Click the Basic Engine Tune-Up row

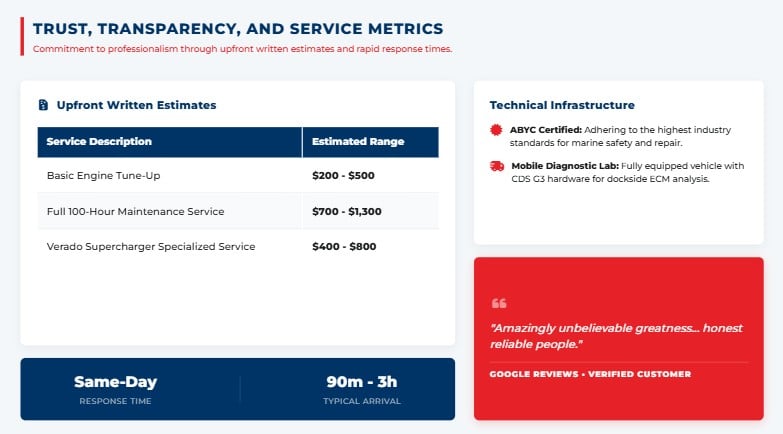(x=238, y=175)
